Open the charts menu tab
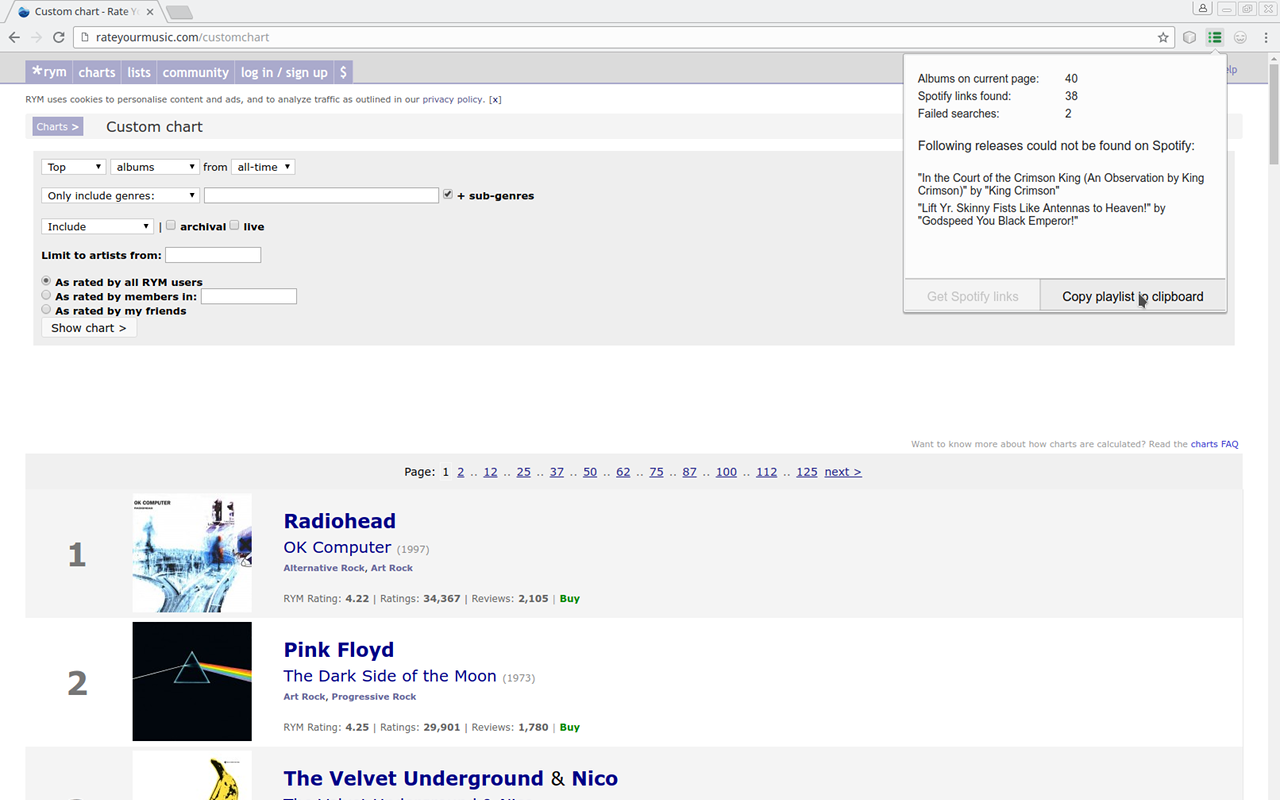This screenshot has width=1280, height=800. pyautogui.click(x=97, y=72)
